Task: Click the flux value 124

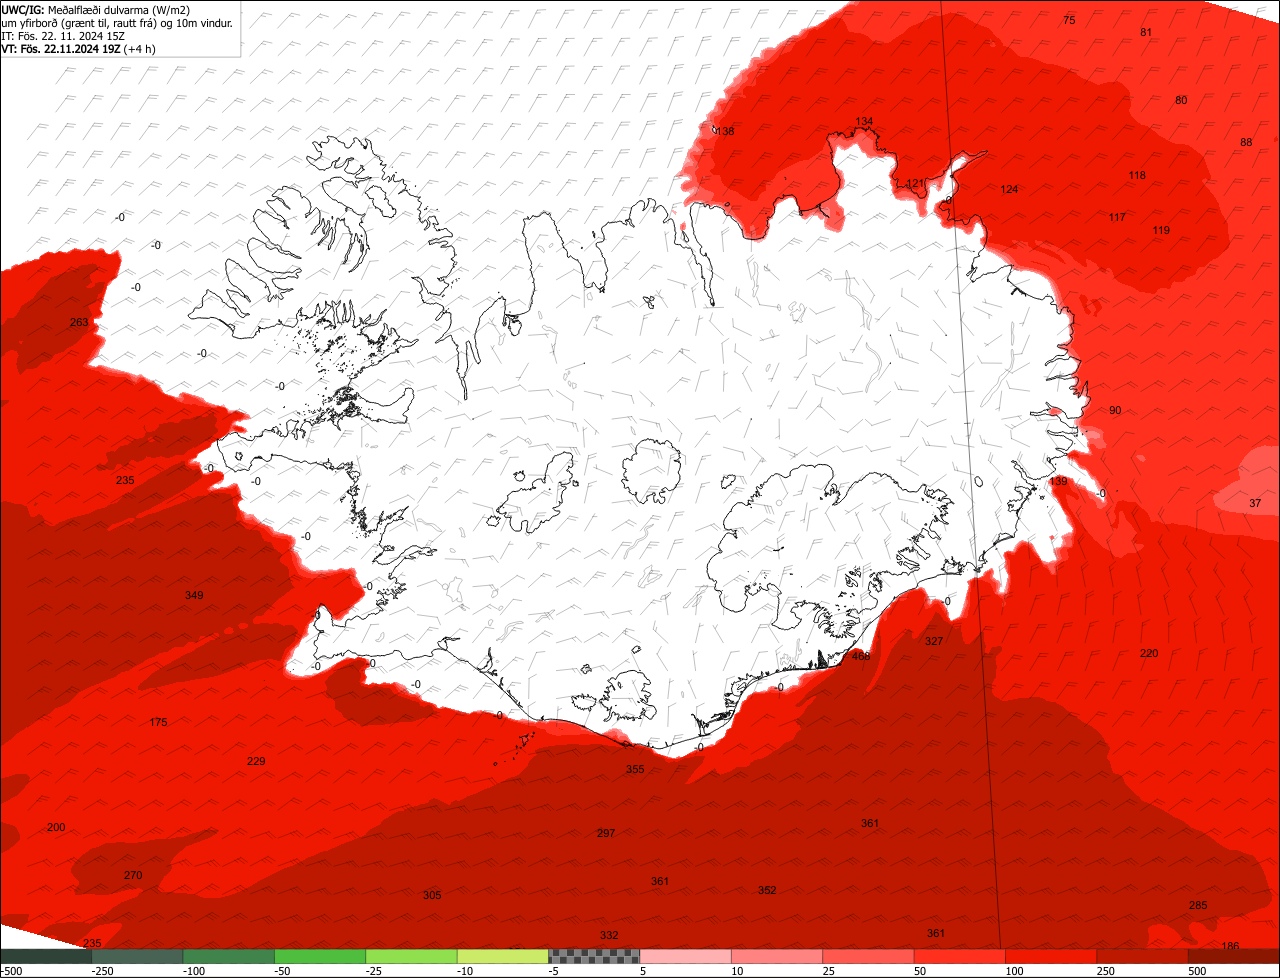Action: pos(1009,189)
